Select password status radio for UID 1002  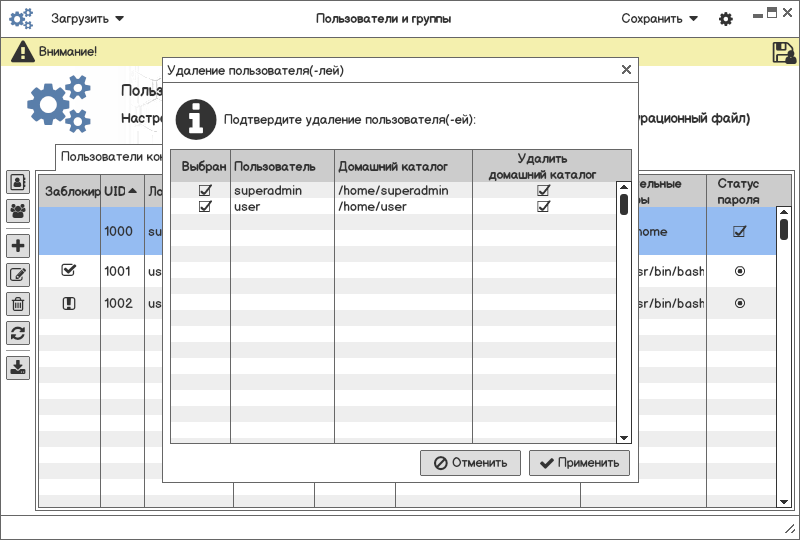coord(740,303)
